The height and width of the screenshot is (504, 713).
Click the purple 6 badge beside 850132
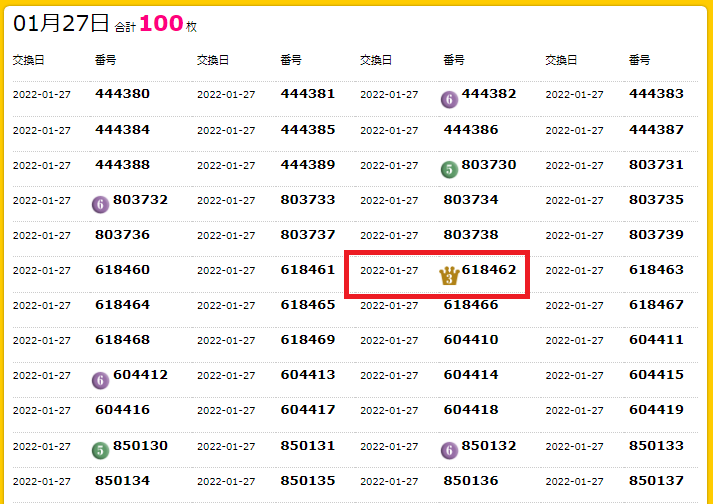click(449, 450)
